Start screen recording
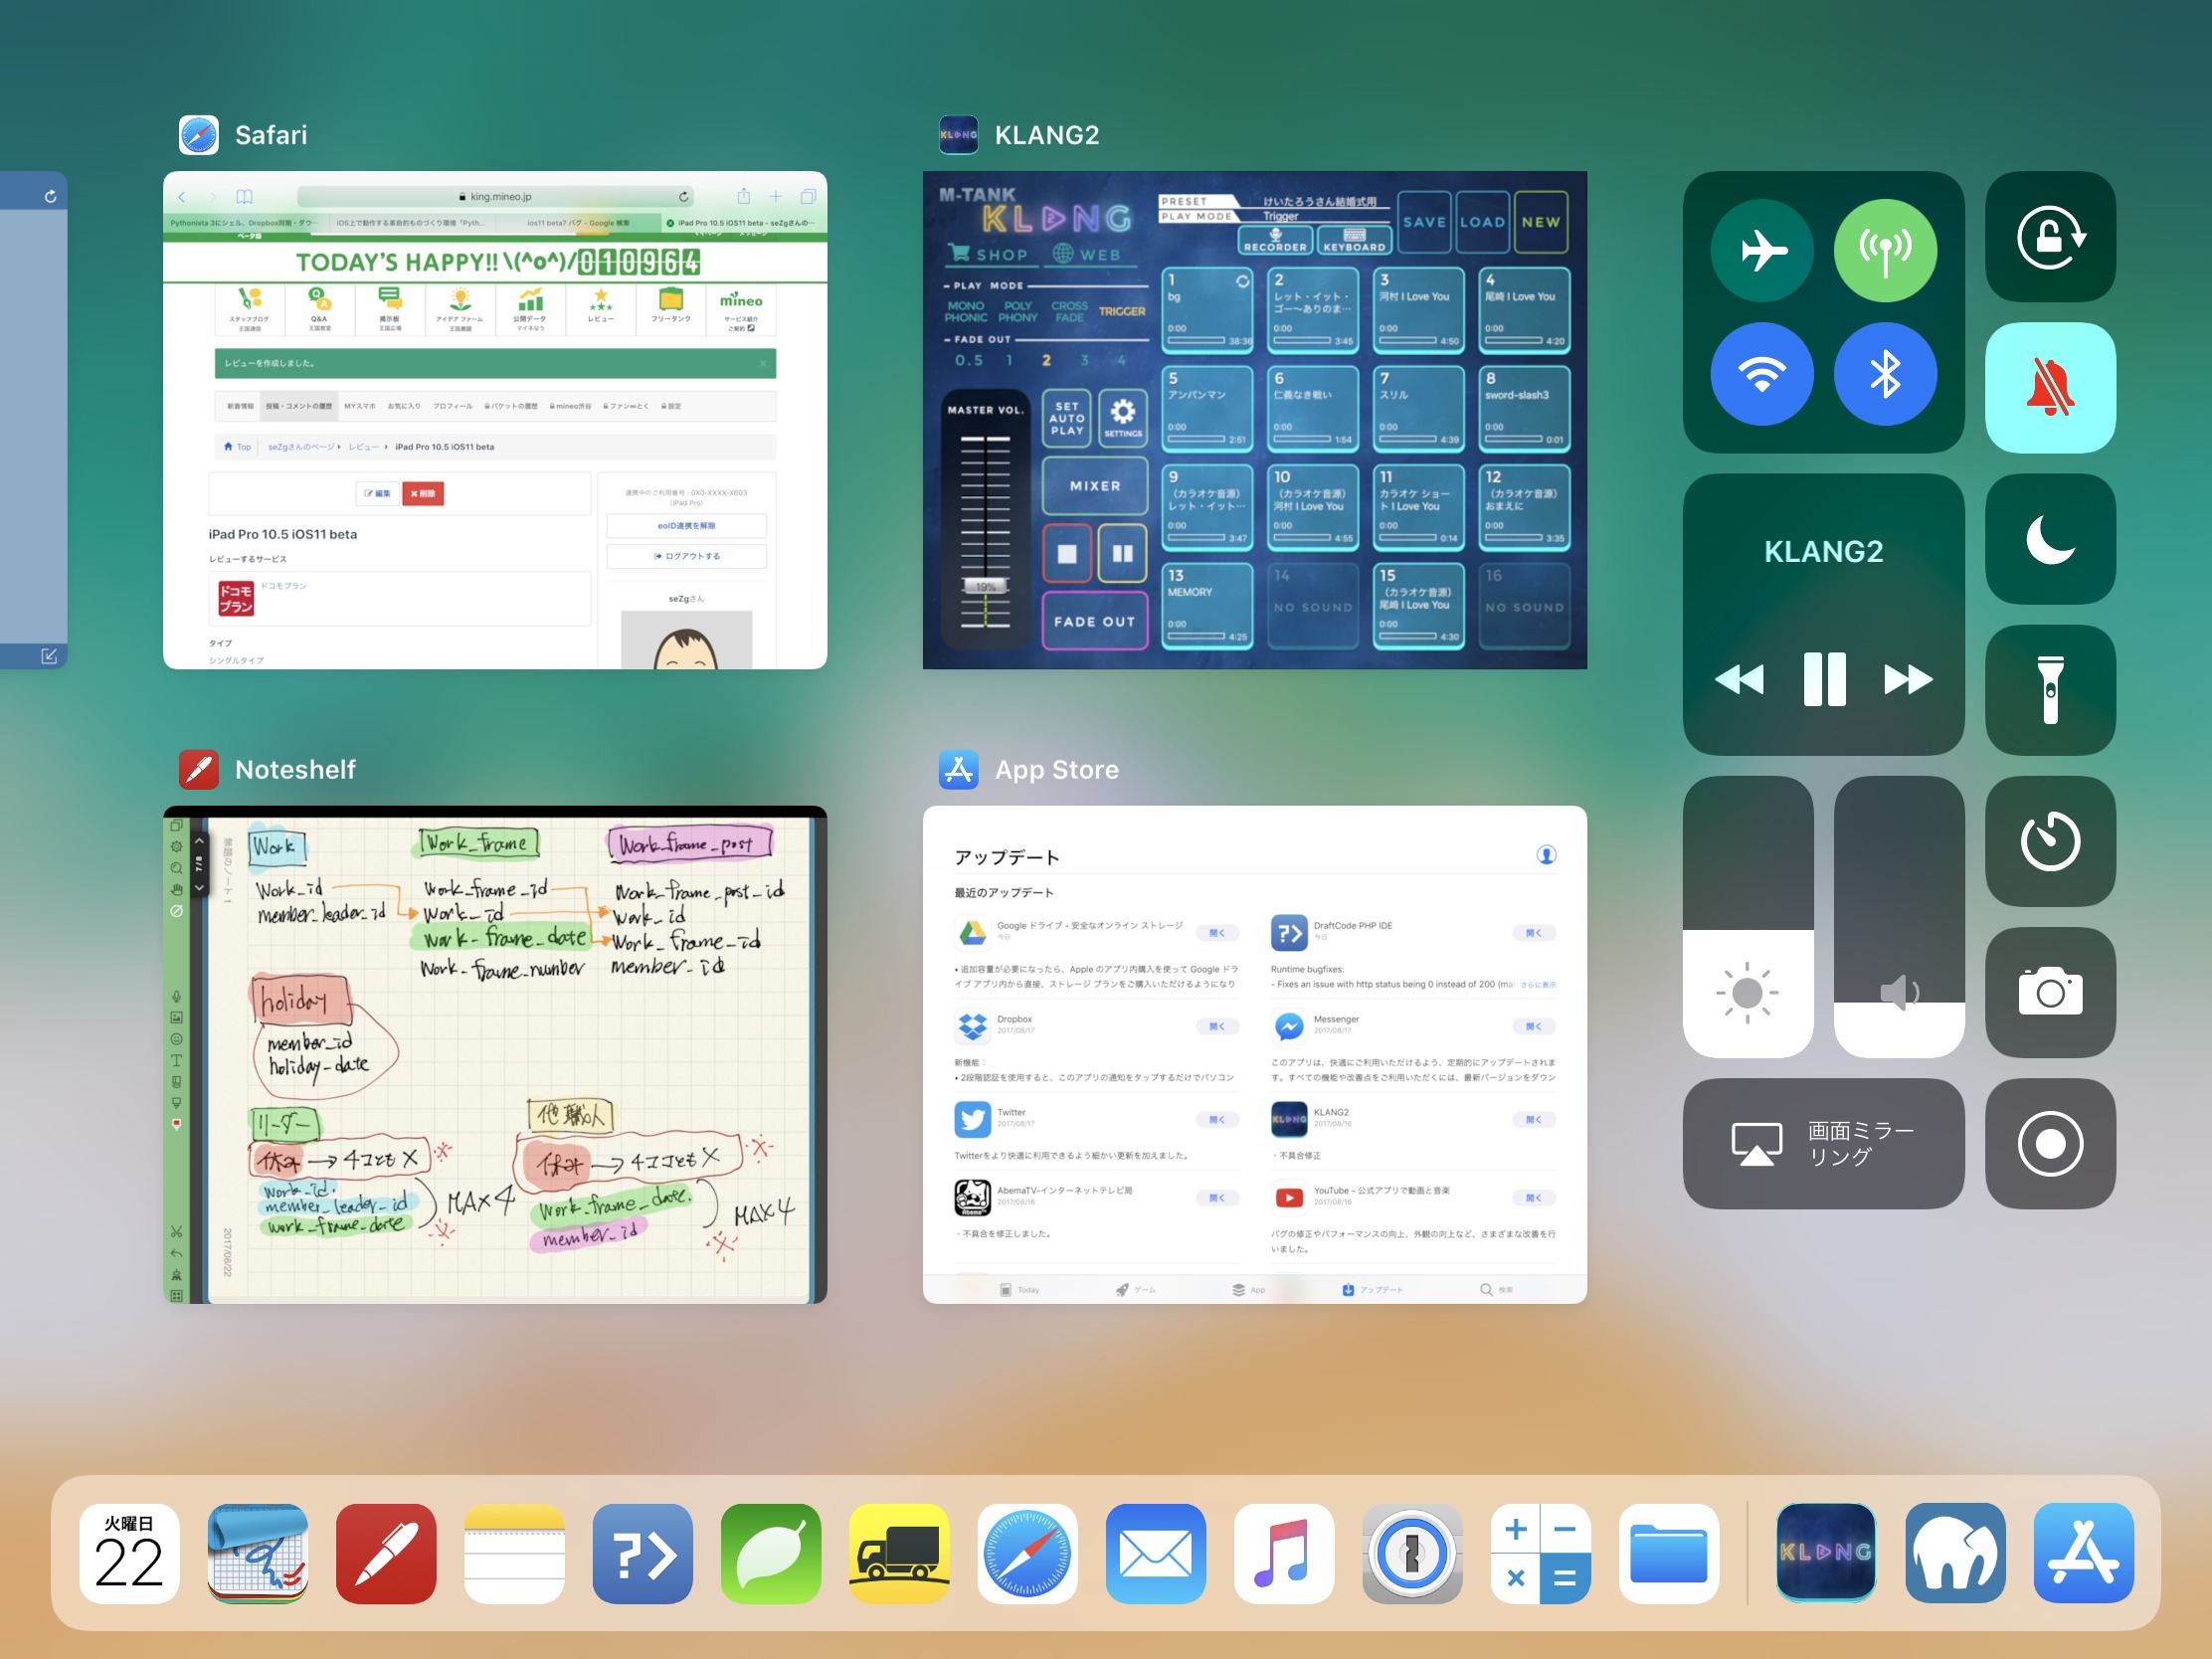This screenshot has height=1659, width=2212. click(2049, 1143)
